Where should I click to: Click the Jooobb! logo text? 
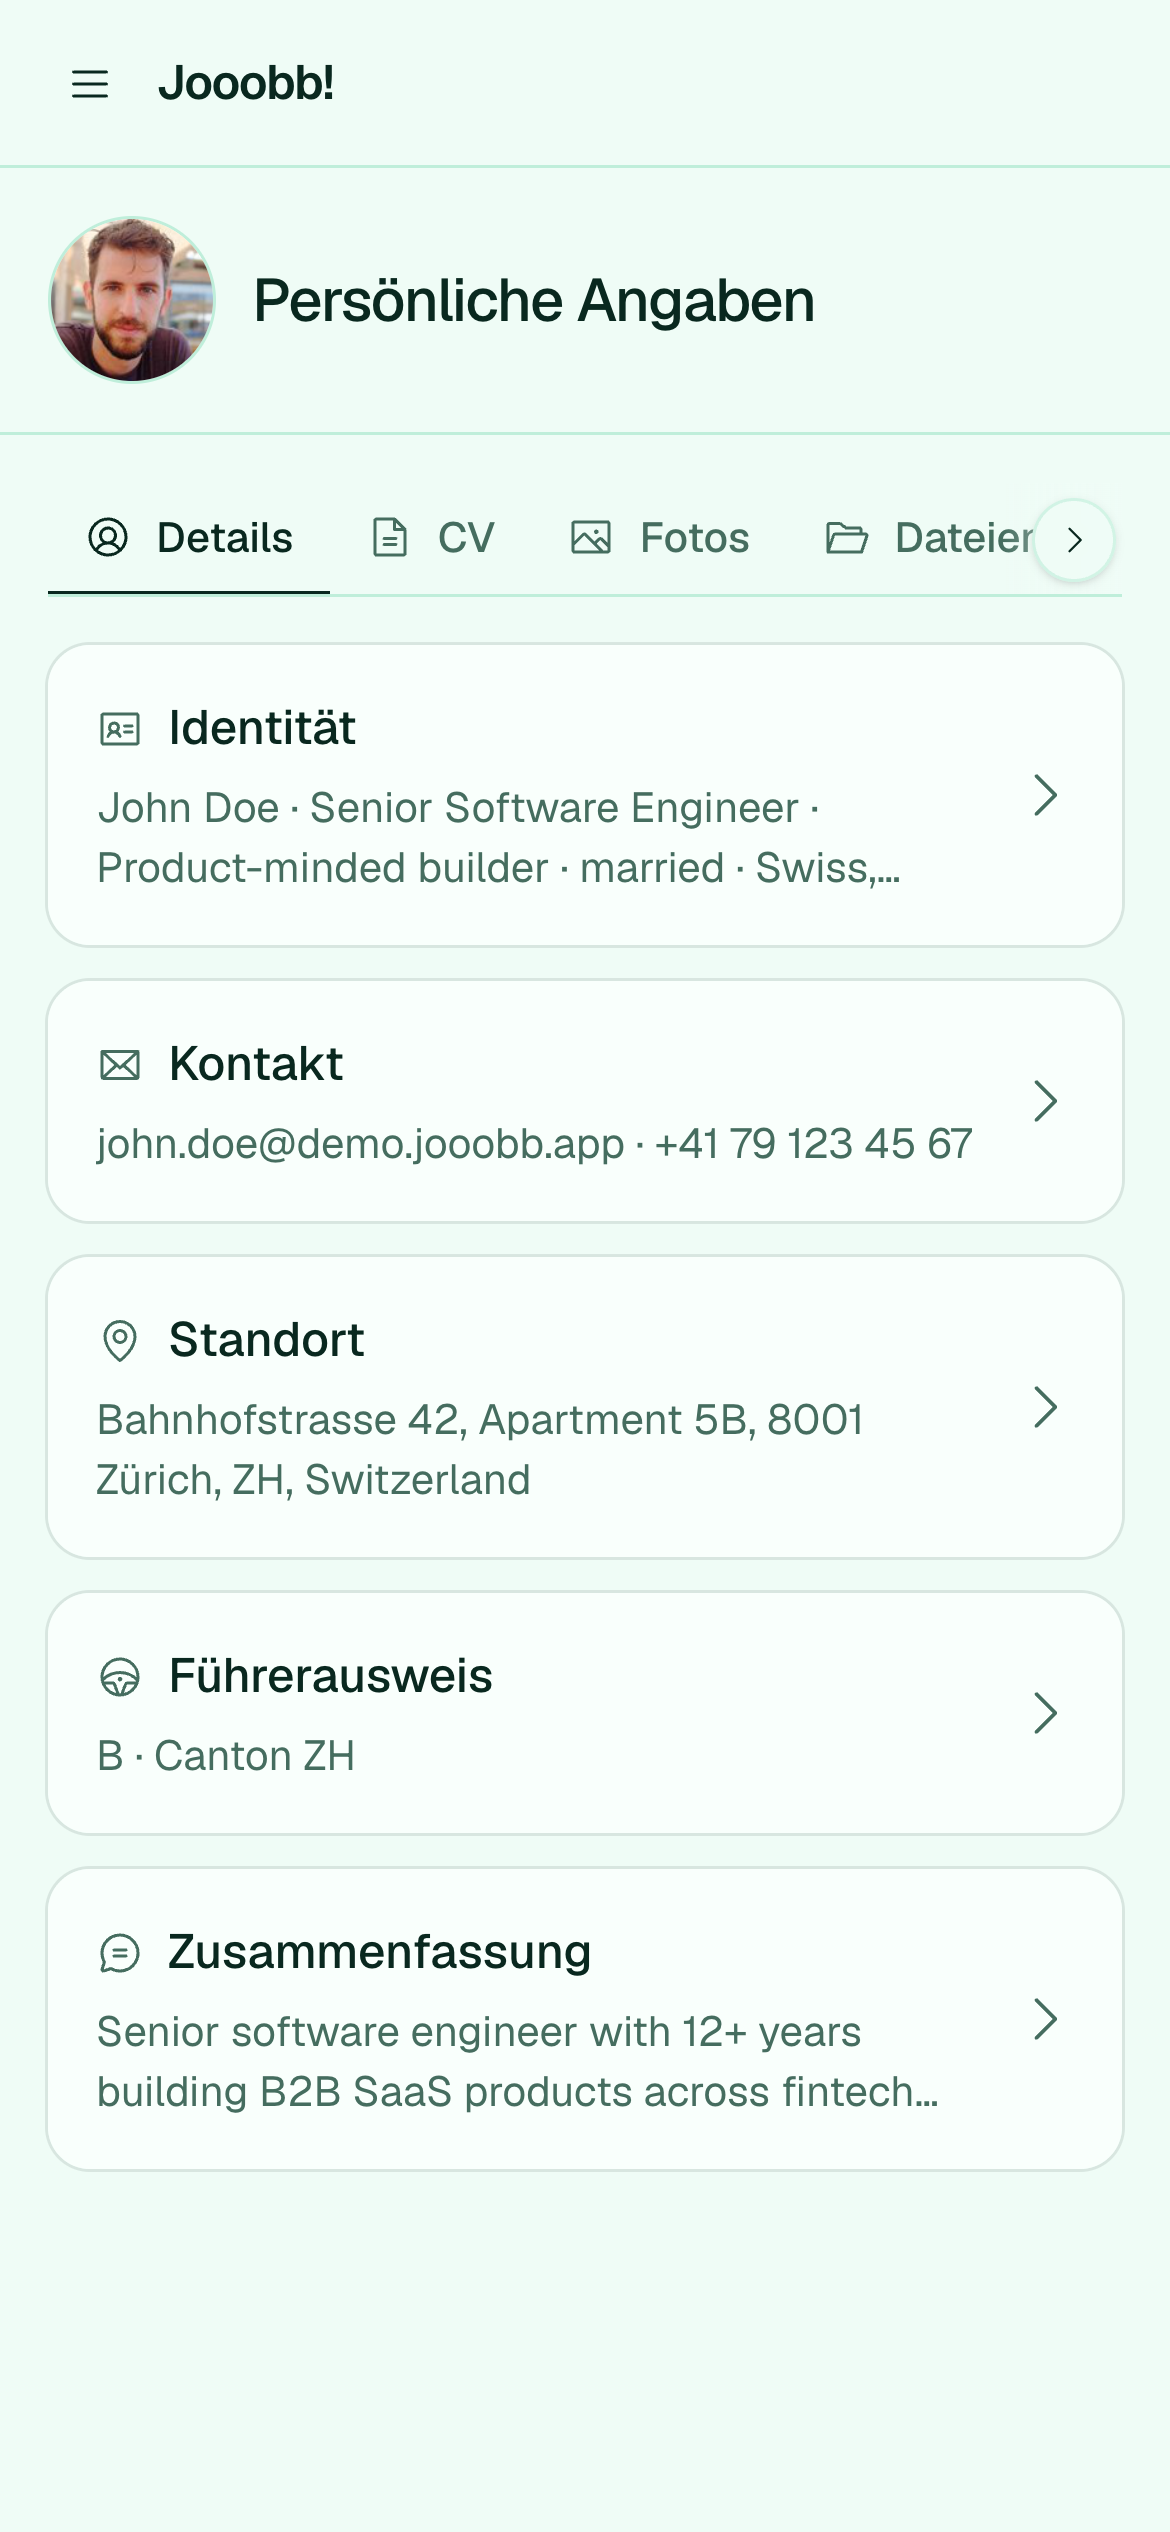(246, 84)
